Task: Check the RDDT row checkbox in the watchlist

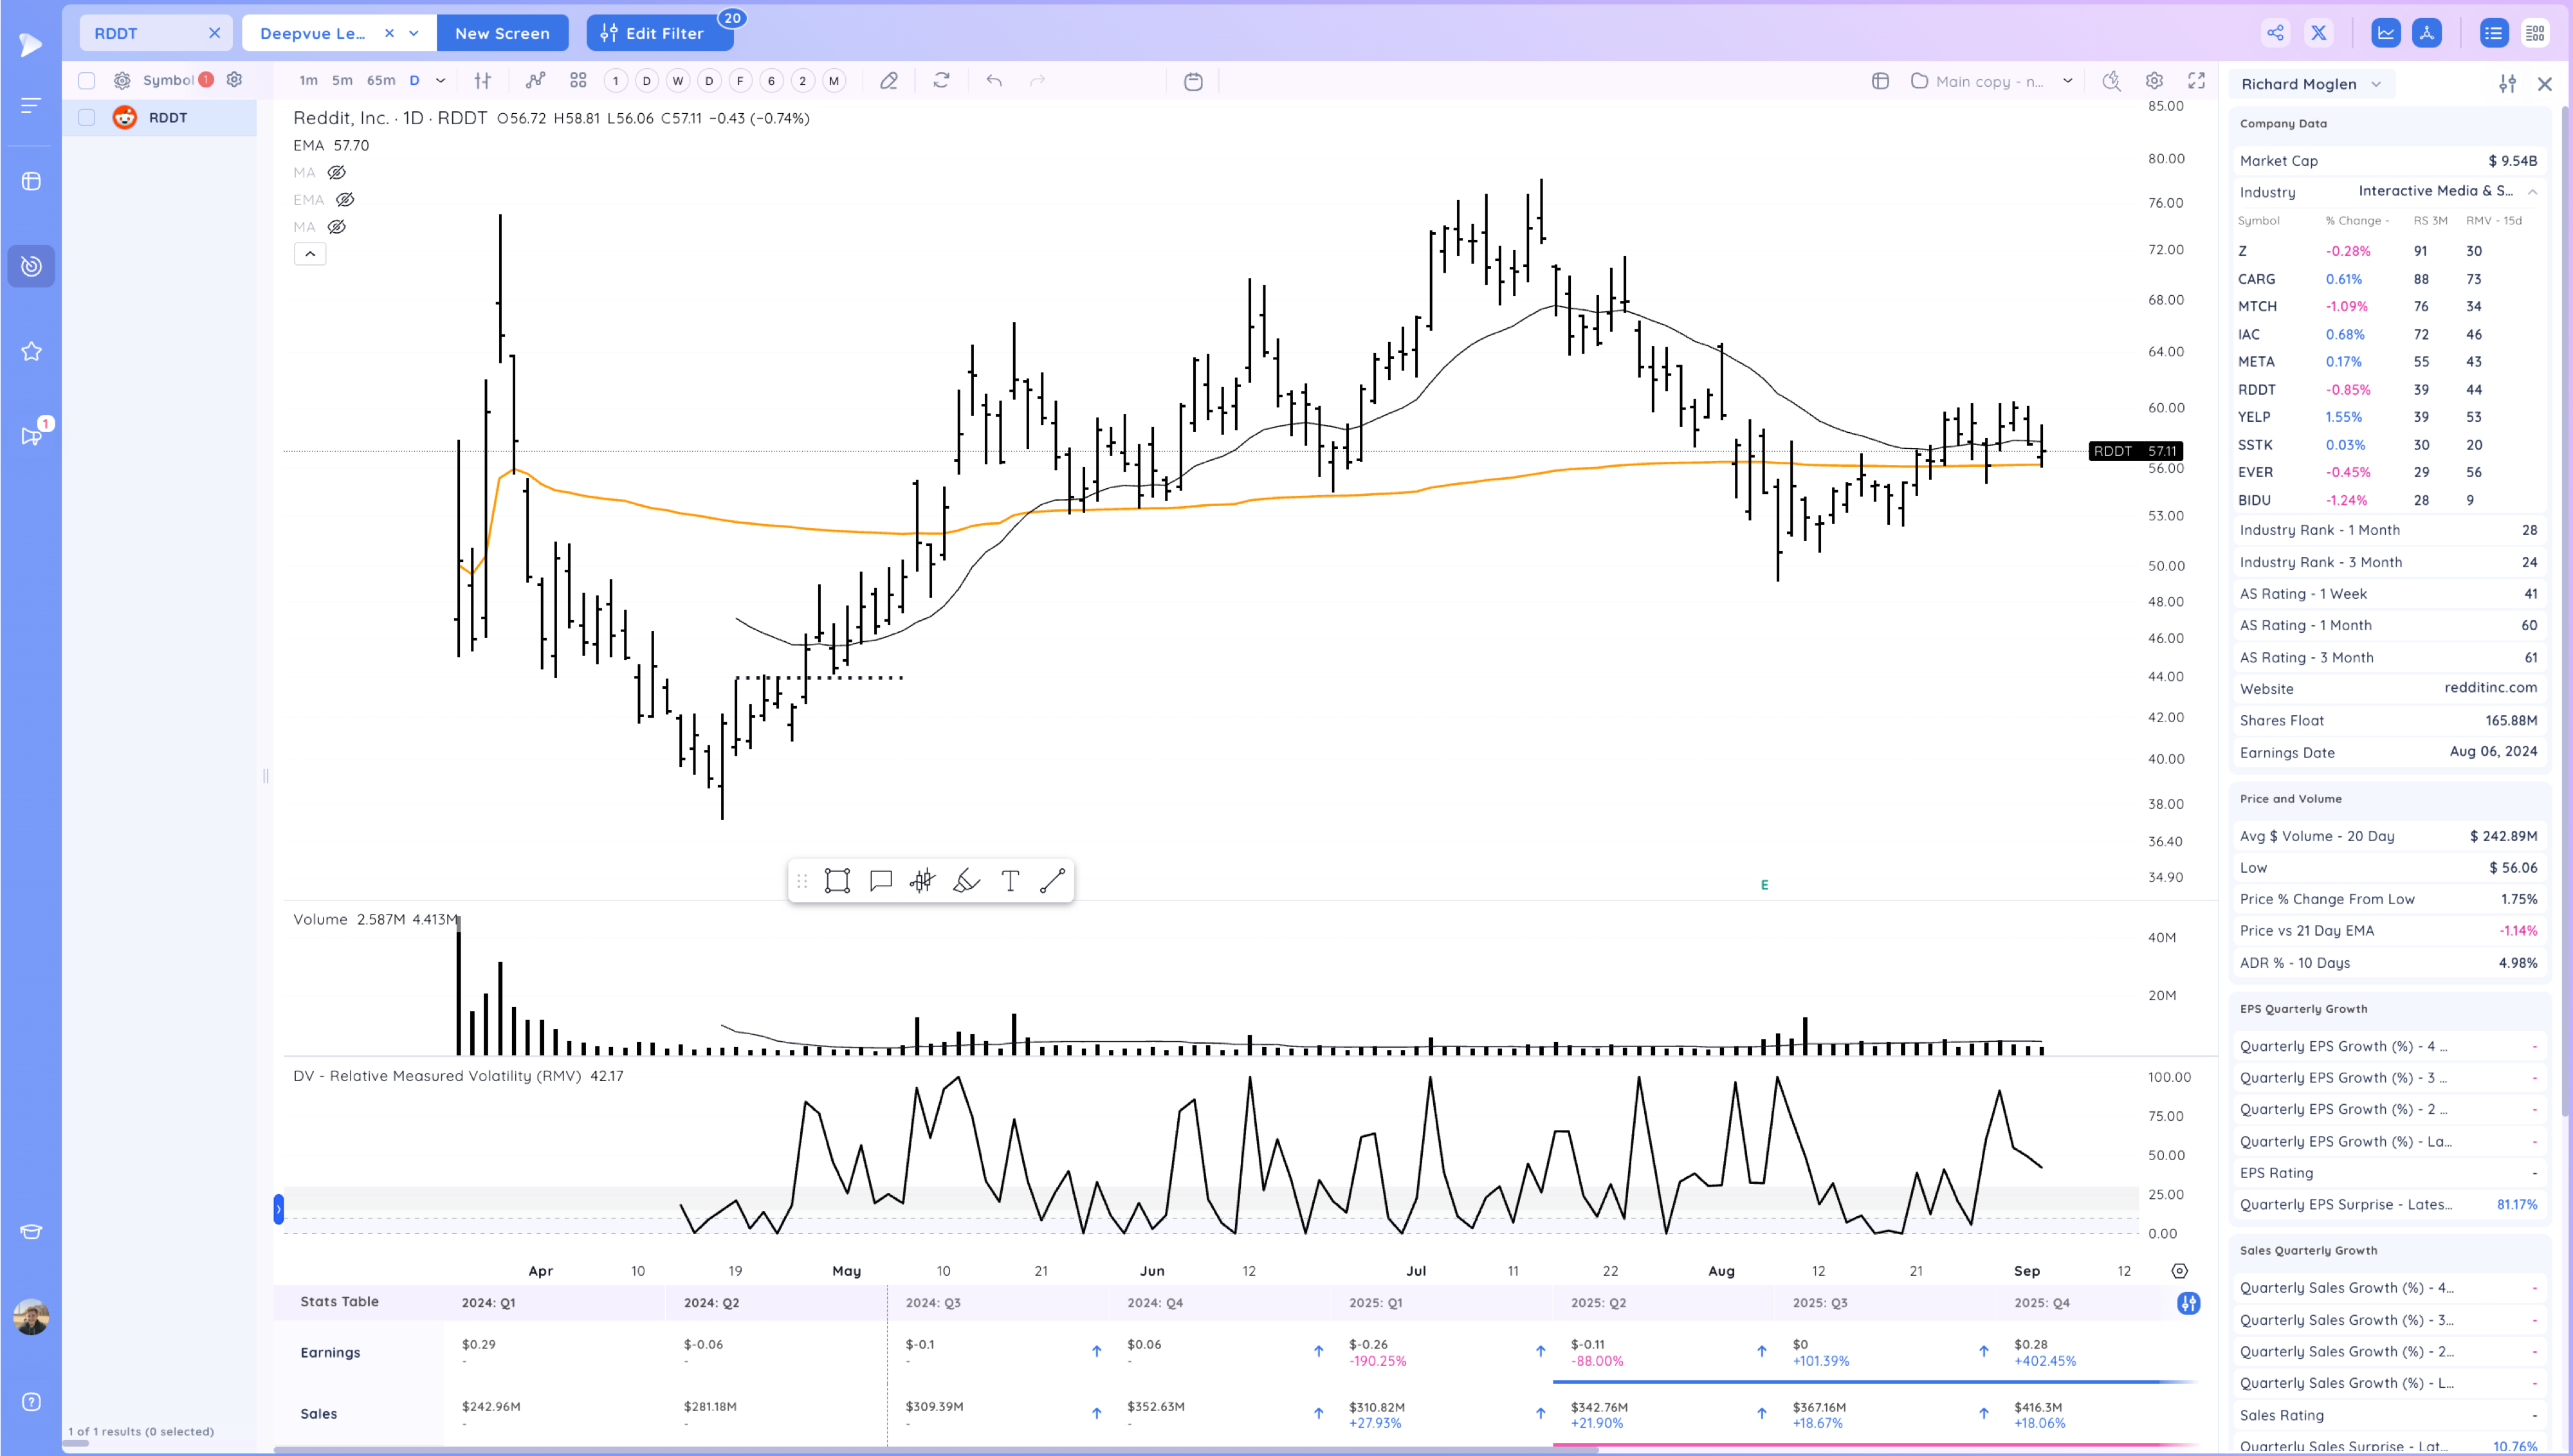Action: 86,117
